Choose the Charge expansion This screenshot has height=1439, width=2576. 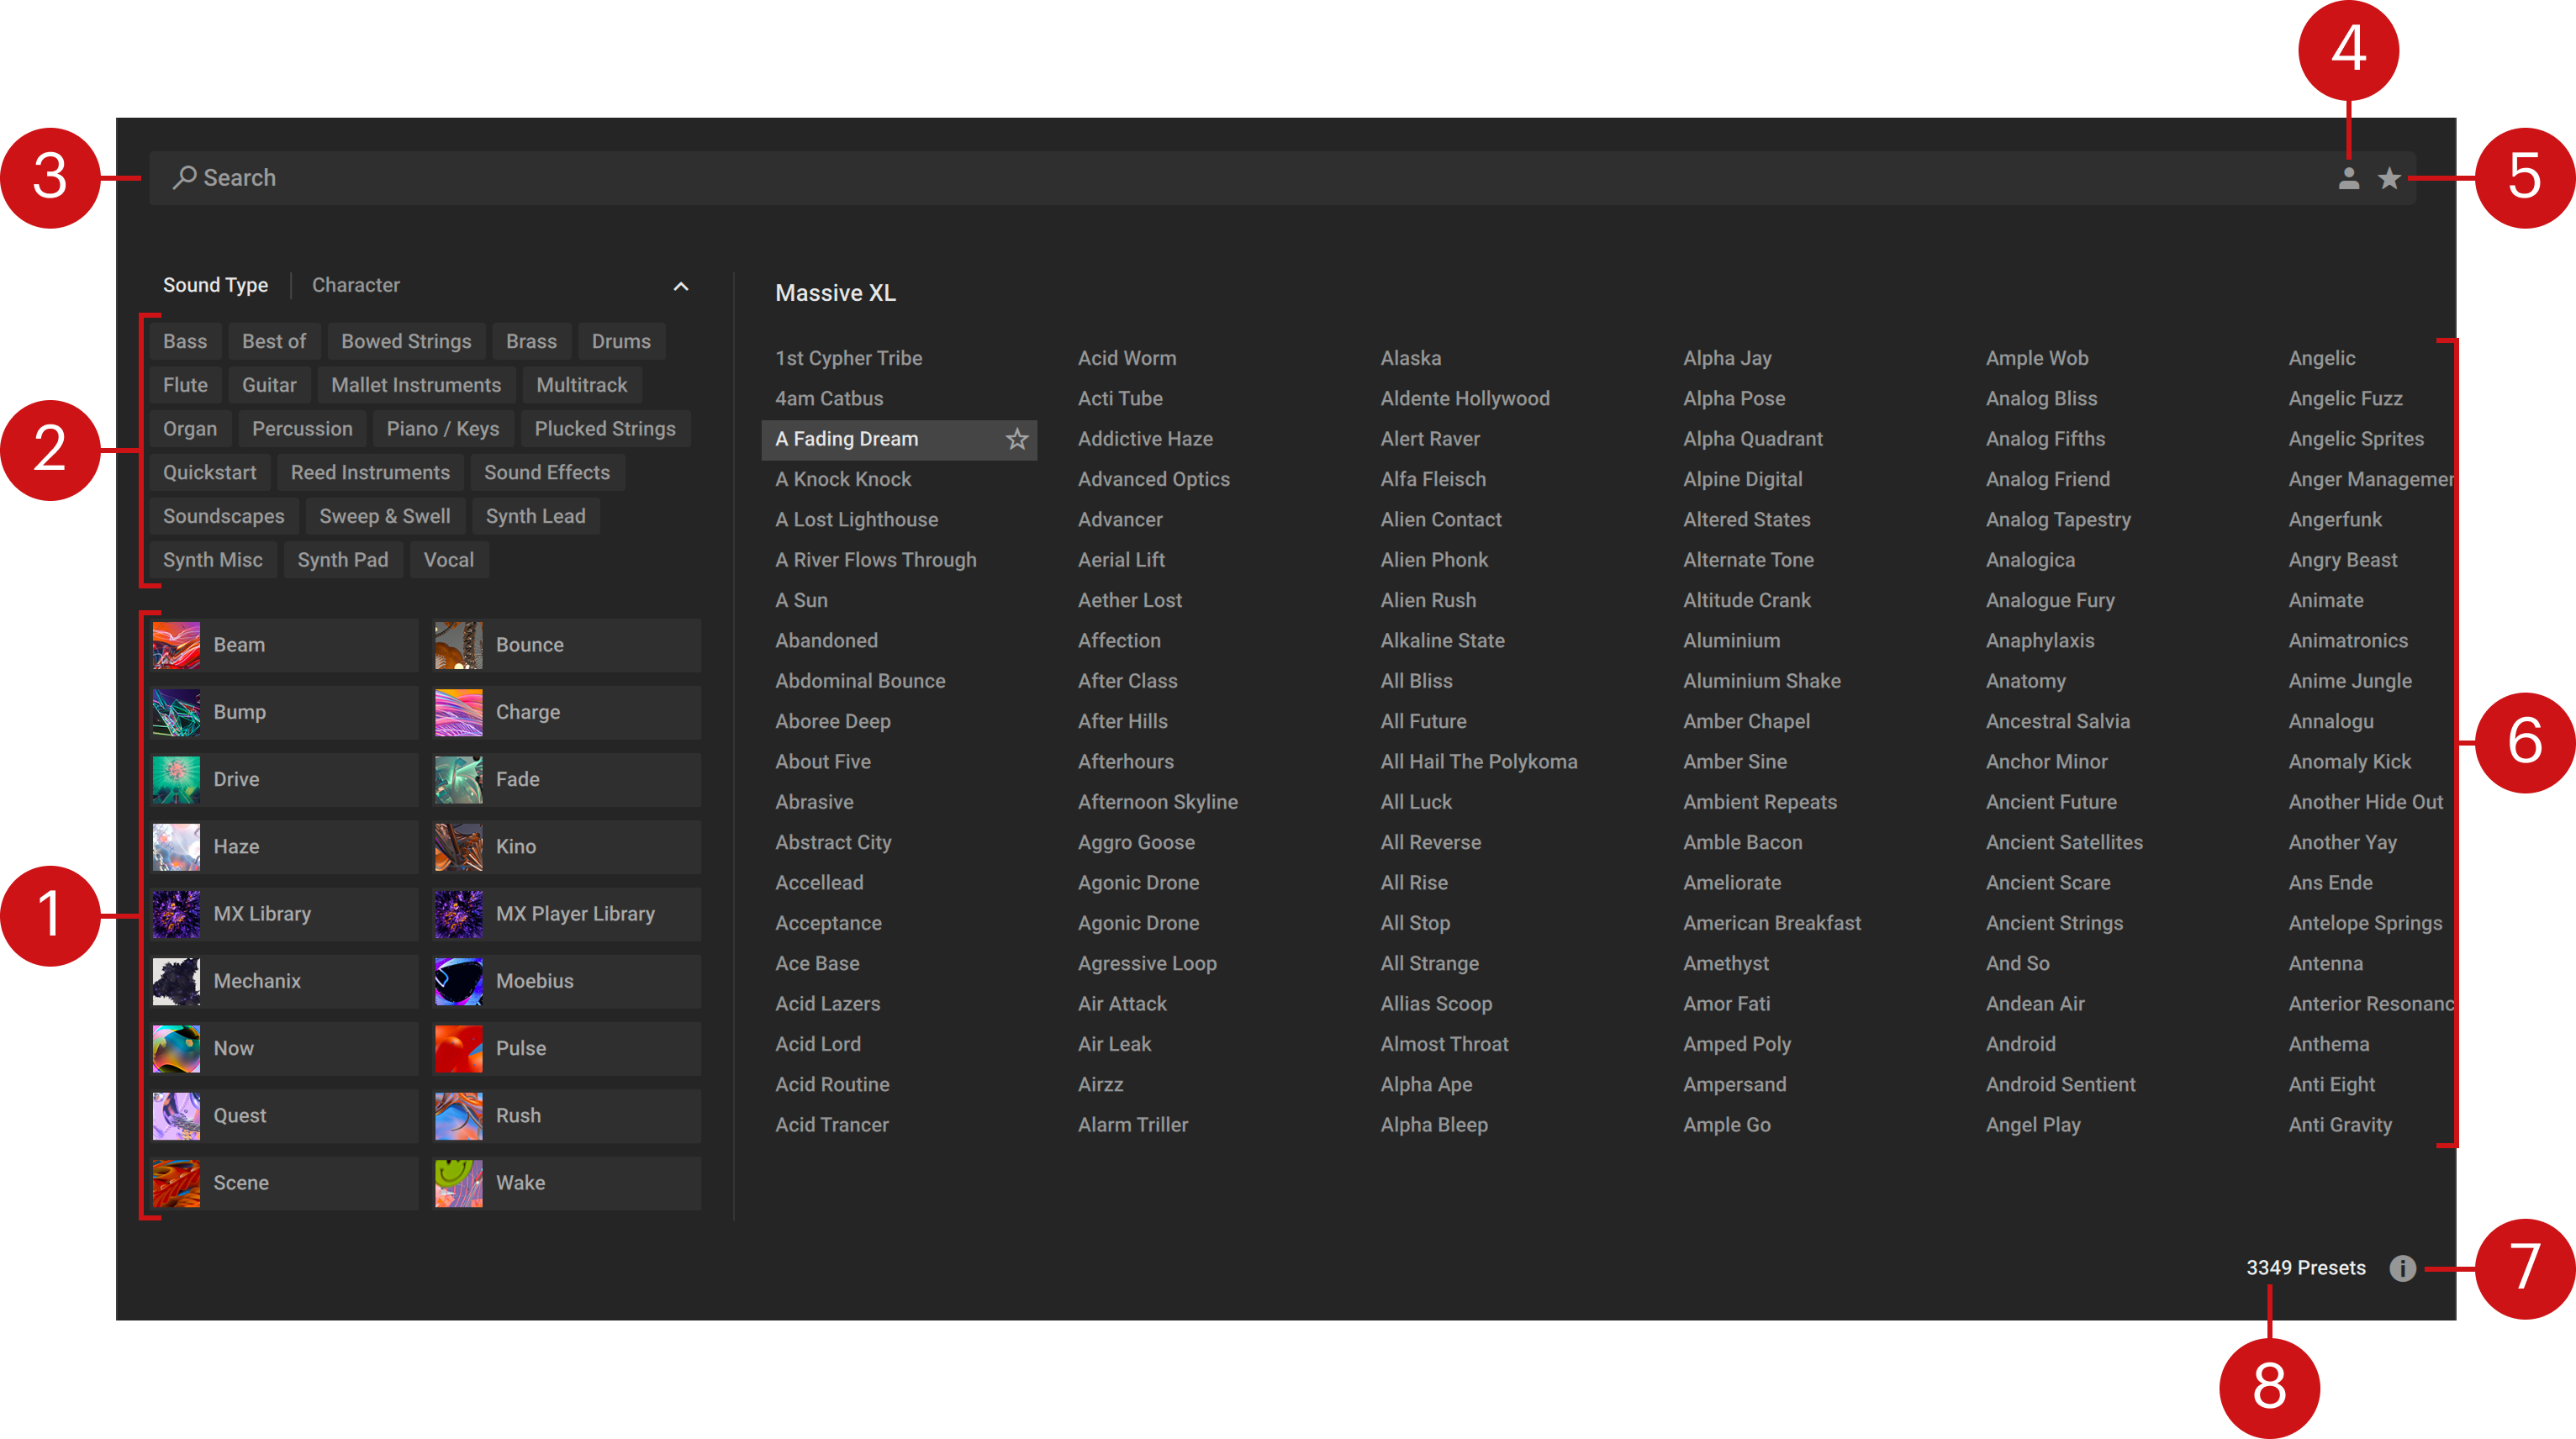567,712
